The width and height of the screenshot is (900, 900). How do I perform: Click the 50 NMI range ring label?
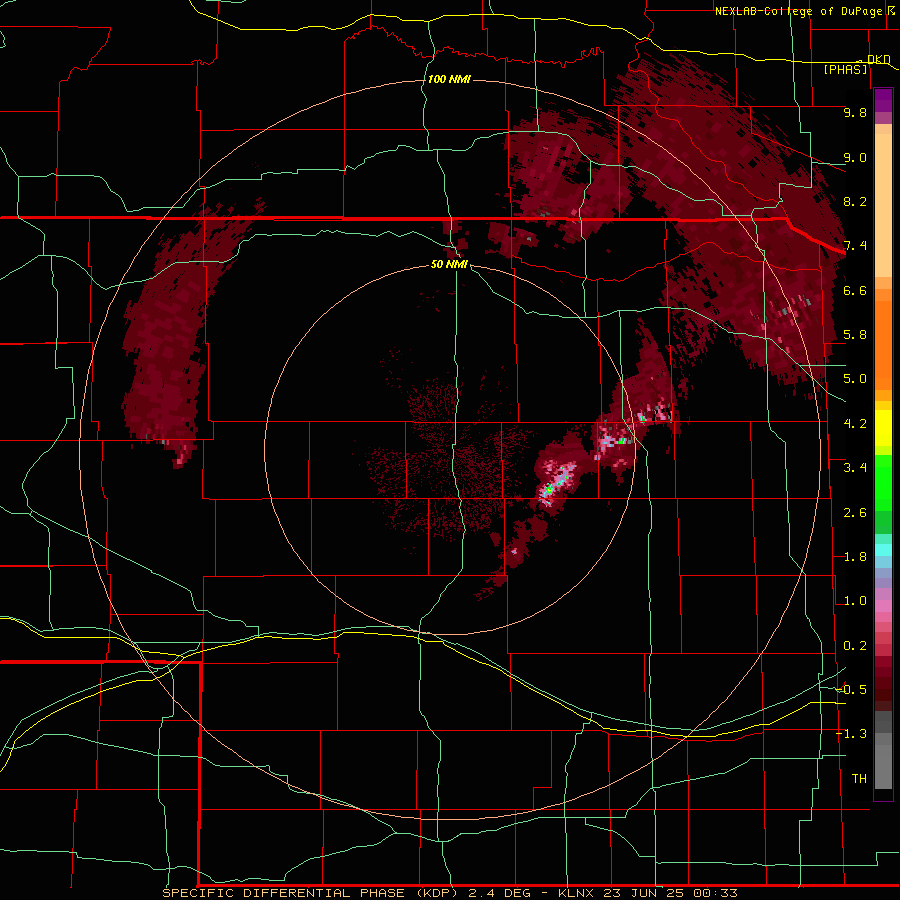tap(449, 264)
